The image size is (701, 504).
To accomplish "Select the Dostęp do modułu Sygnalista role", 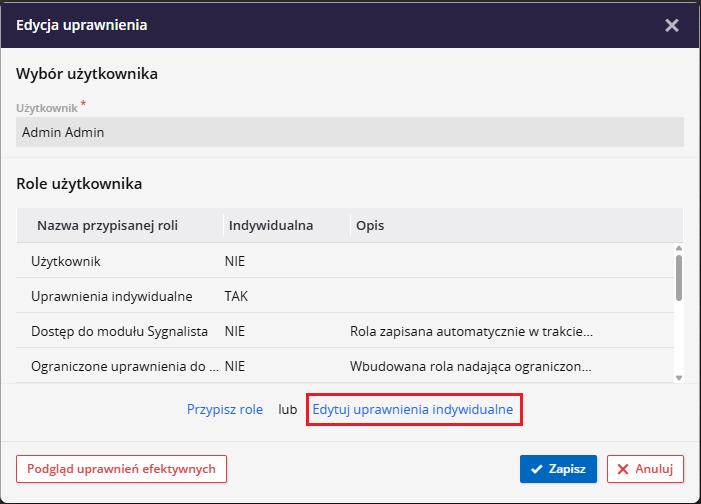I will tap(119, 331).
